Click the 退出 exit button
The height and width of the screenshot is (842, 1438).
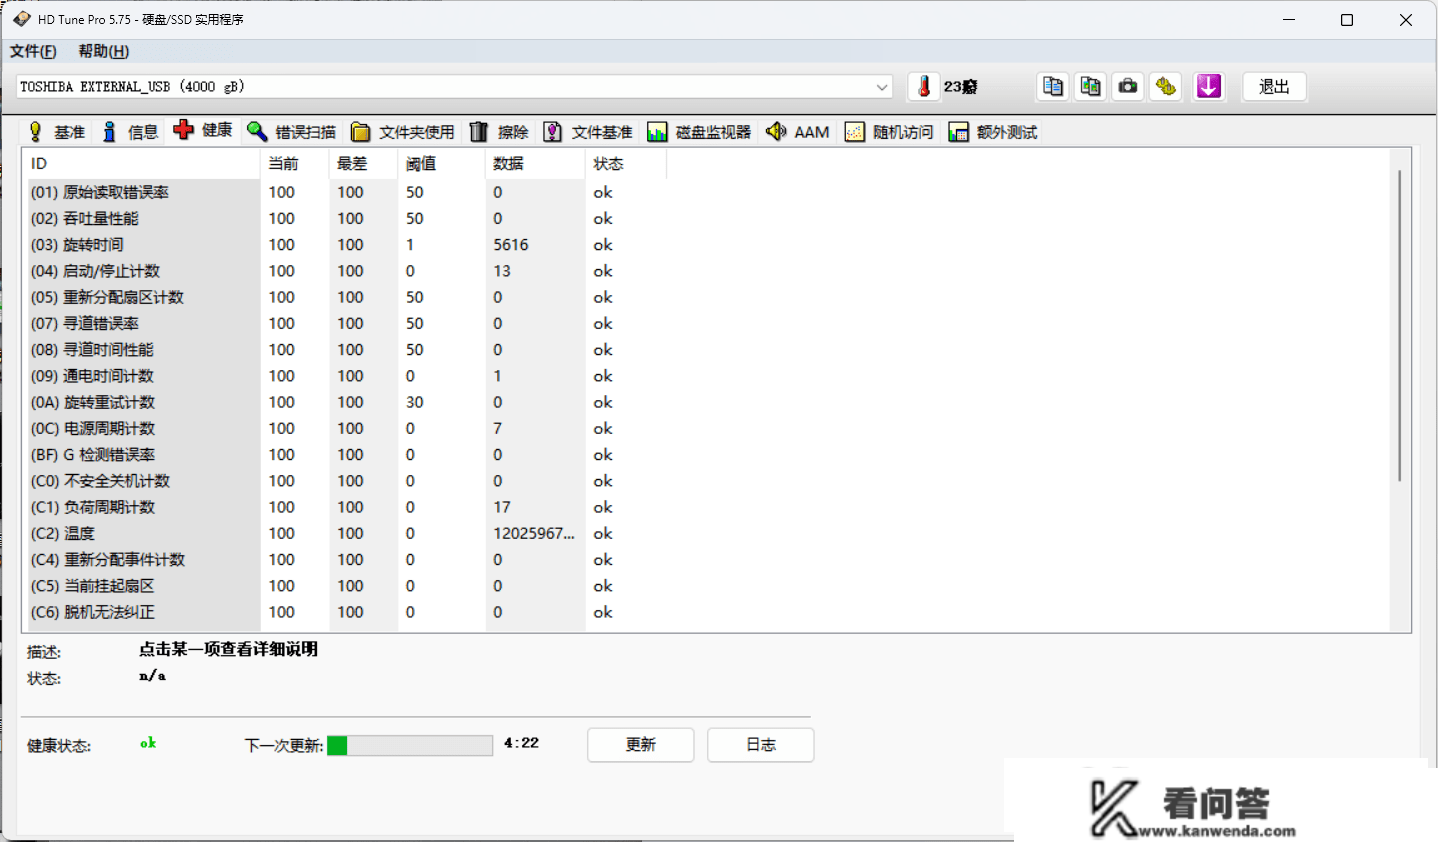click(1274, 87)
